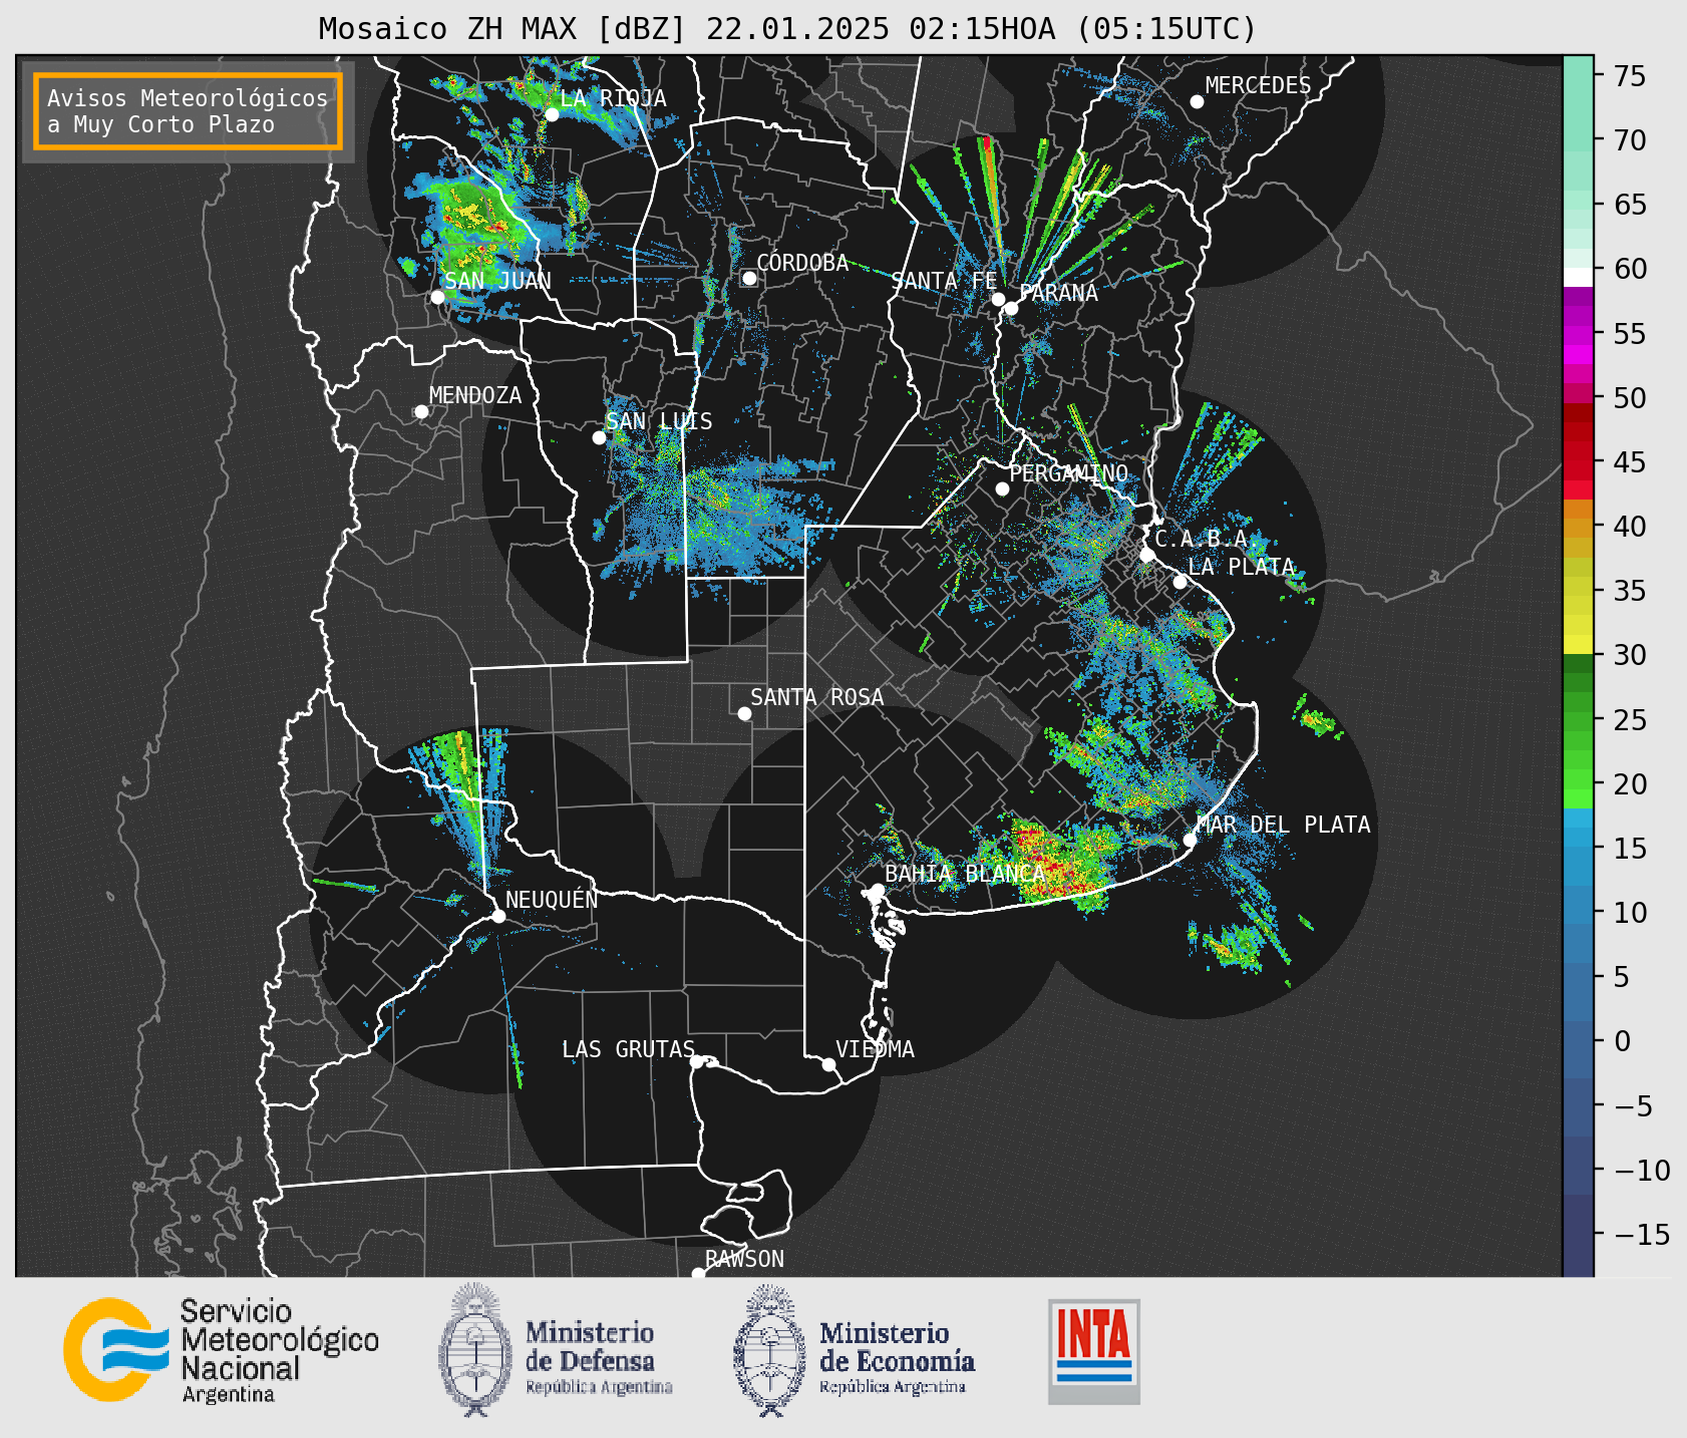1687x1438 pixels.
Task: Click the MERCEDES city marker
Action: (x=1197, y=102)
